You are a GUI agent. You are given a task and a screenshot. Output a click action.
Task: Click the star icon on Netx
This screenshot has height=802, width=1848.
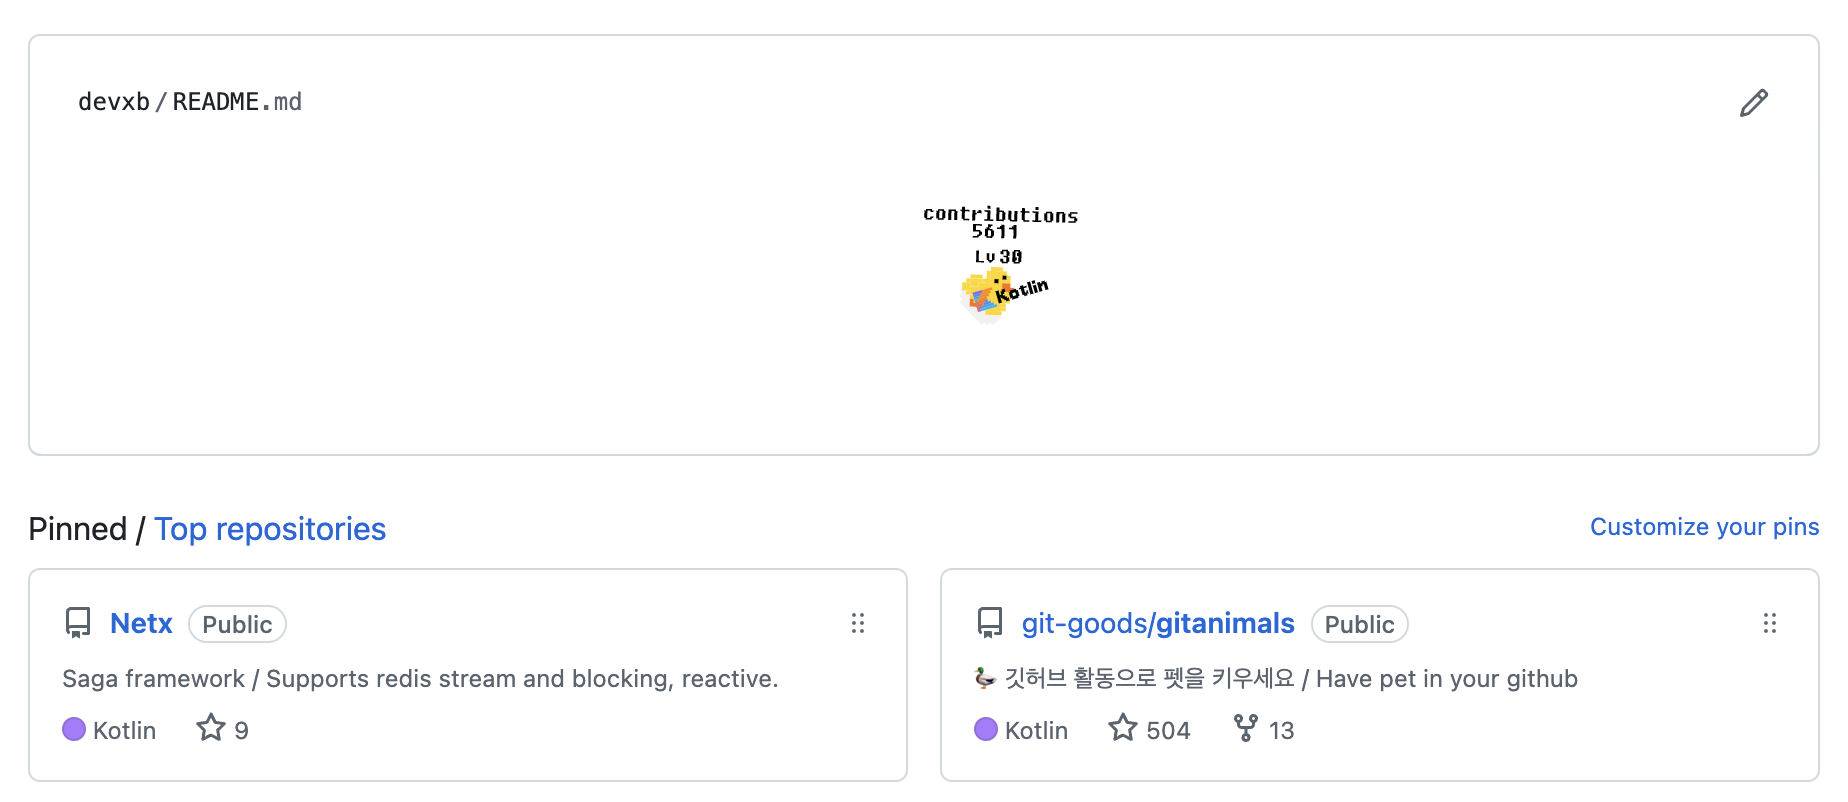pyautogui.click(x=211, y=728)
